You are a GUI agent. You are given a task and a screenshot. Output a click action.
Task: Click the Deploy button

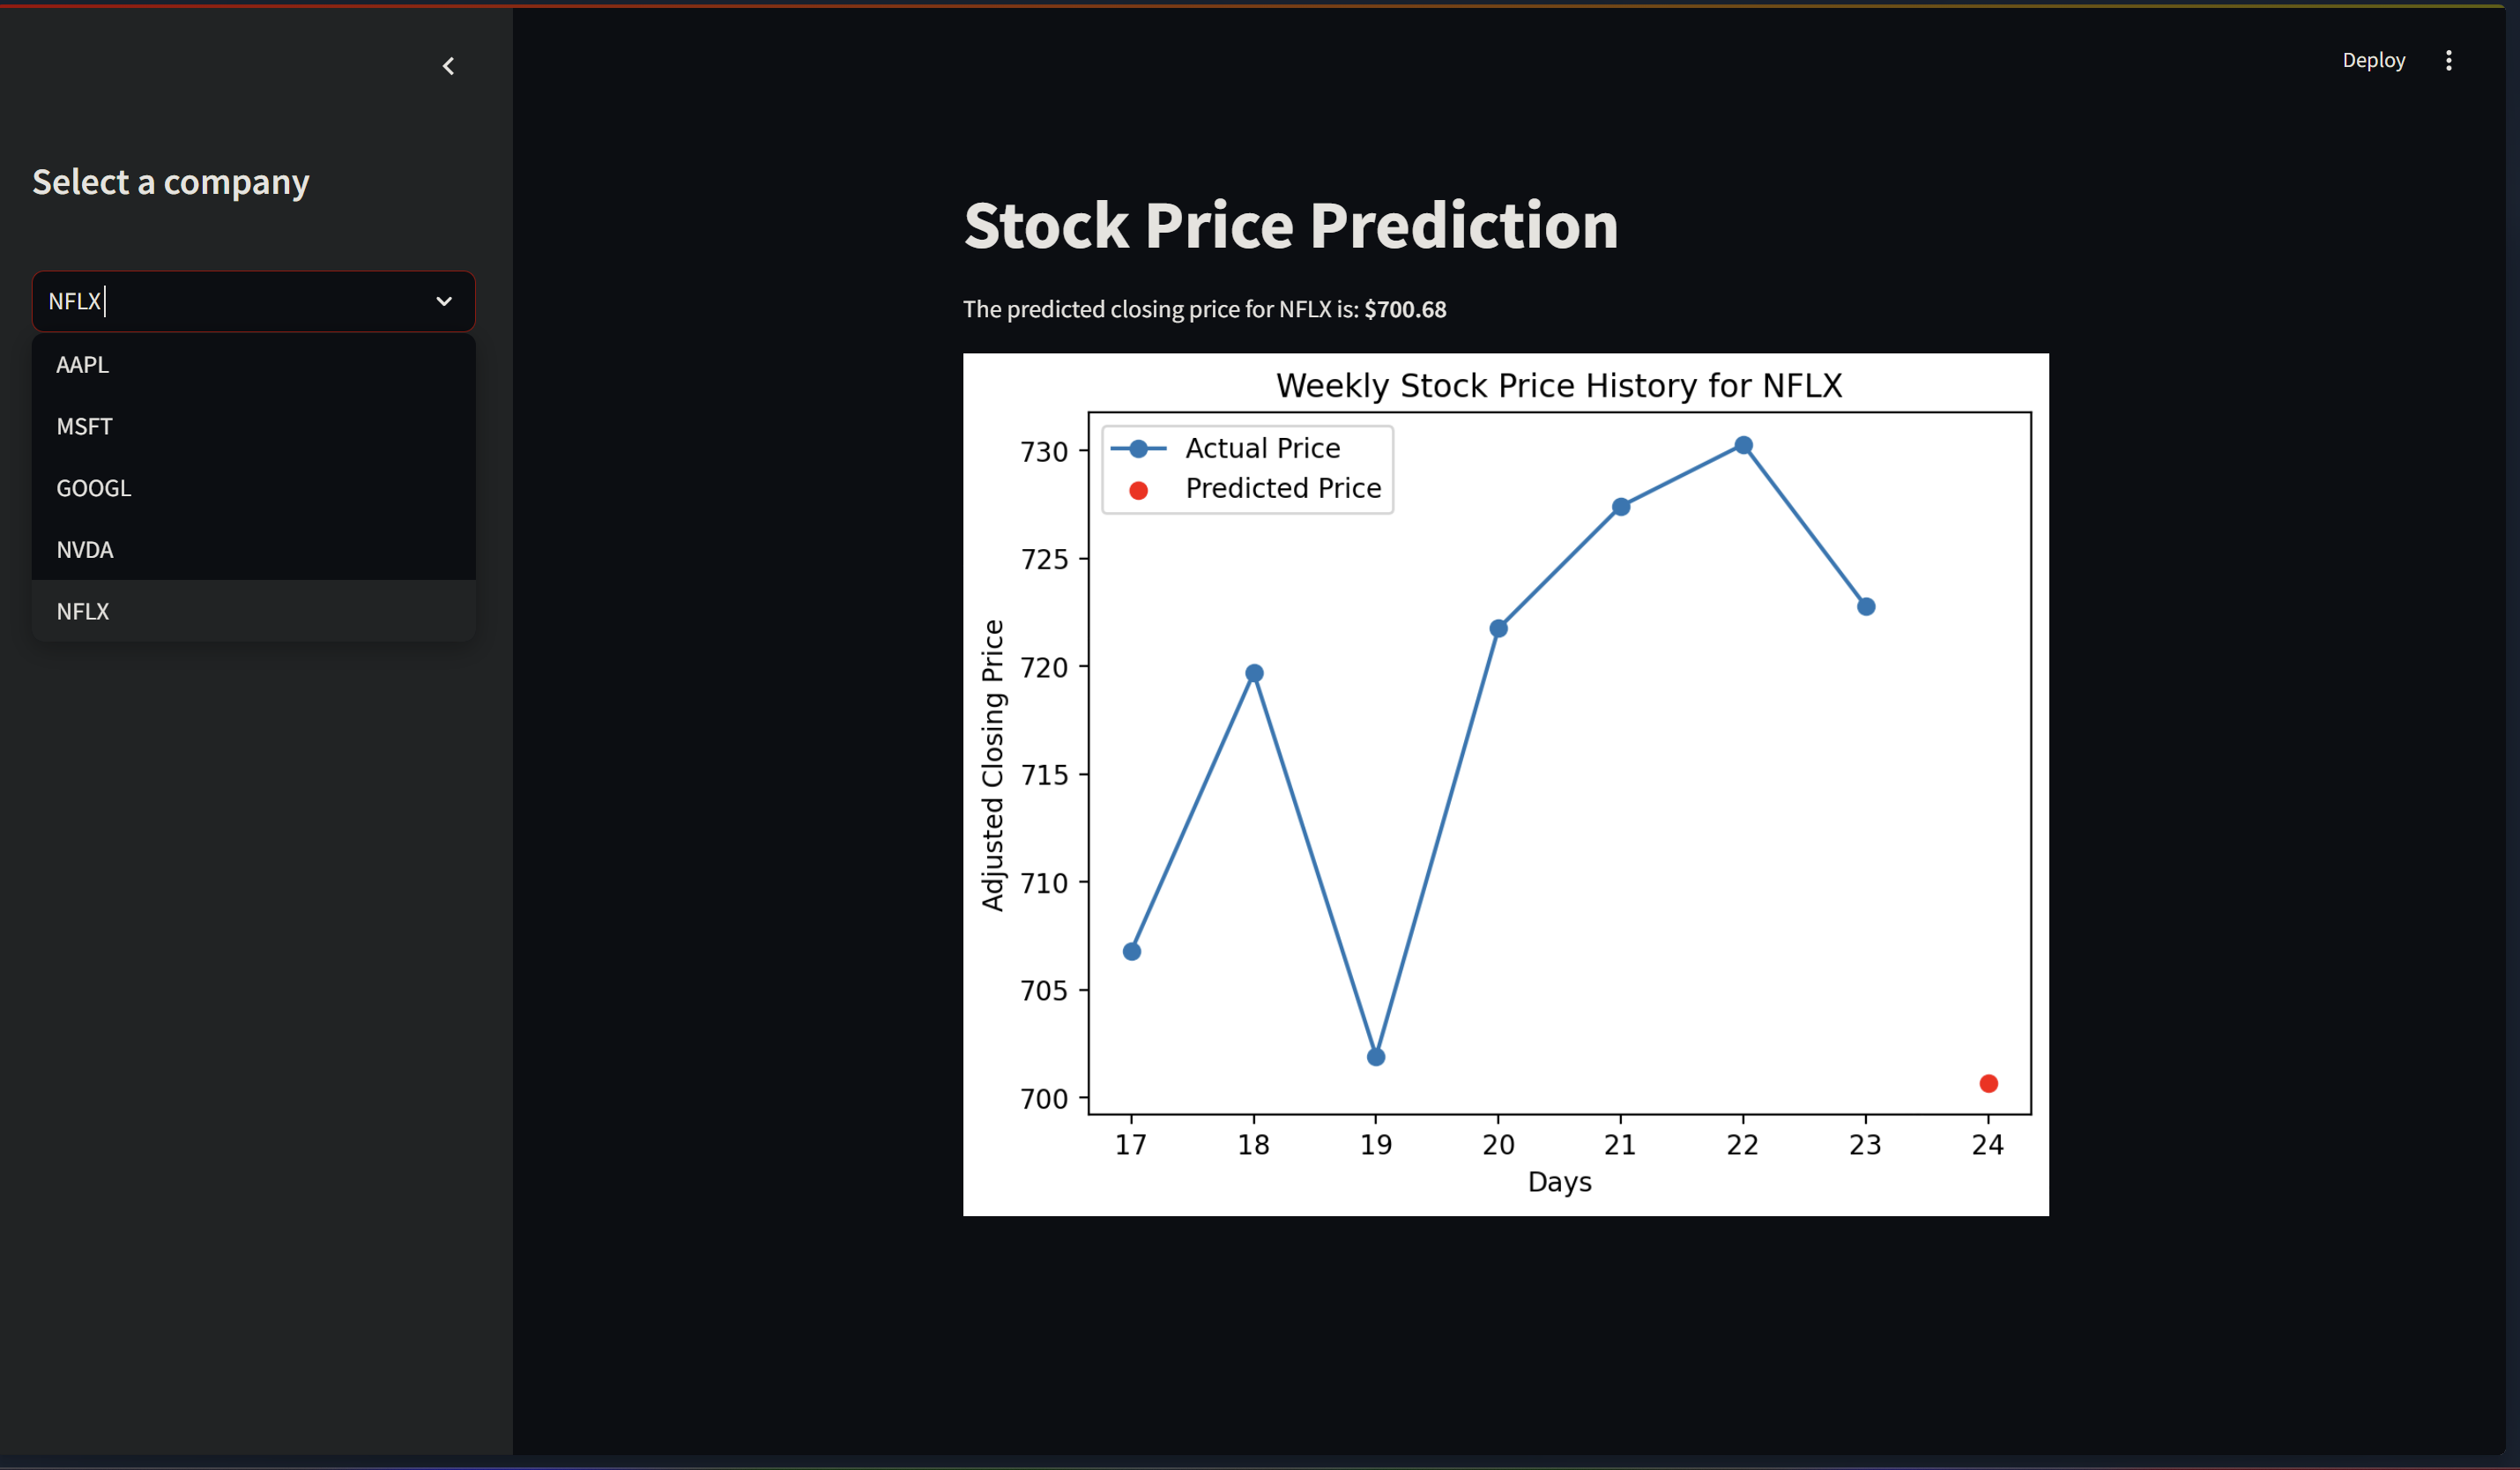(x=2374, y=60)
